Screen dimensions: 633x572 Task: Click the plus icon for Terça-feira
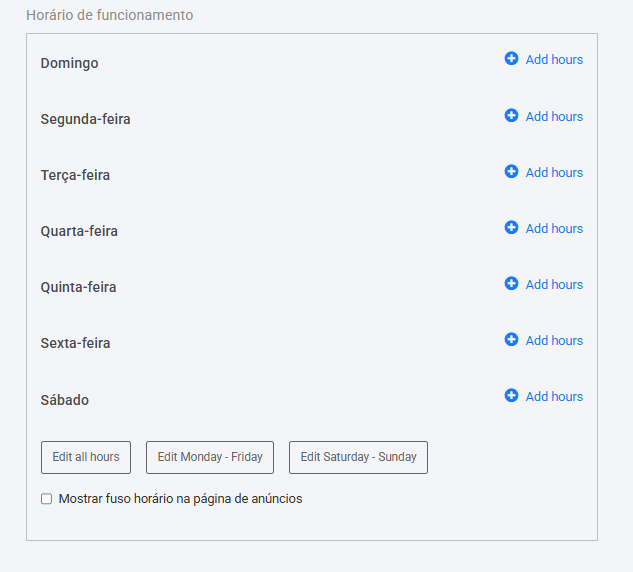[x=511, y=172]
